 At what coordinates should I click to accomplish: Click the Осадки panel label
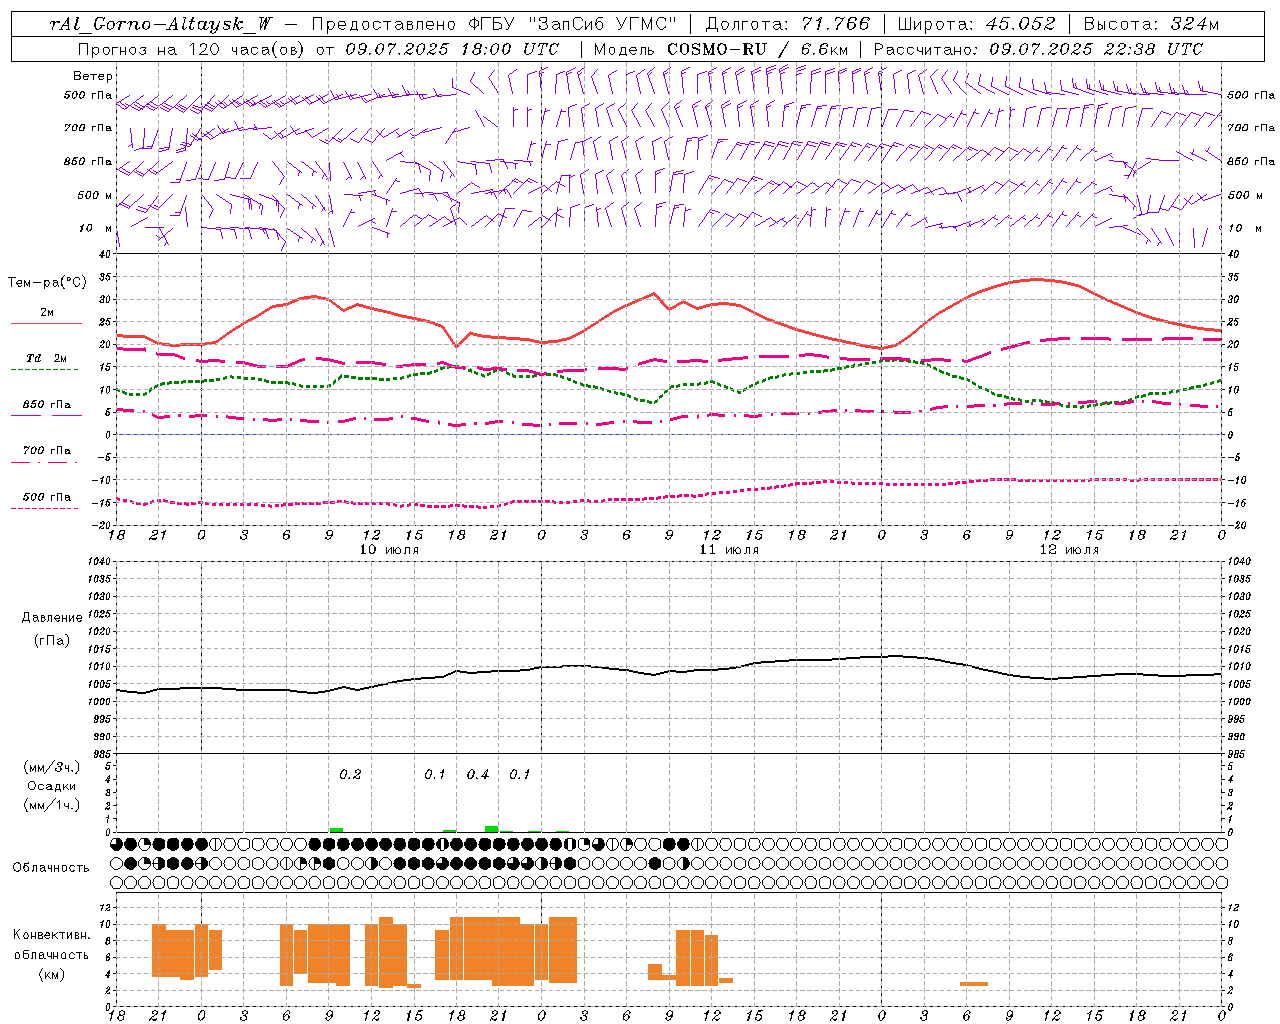(x=52, y=786)
